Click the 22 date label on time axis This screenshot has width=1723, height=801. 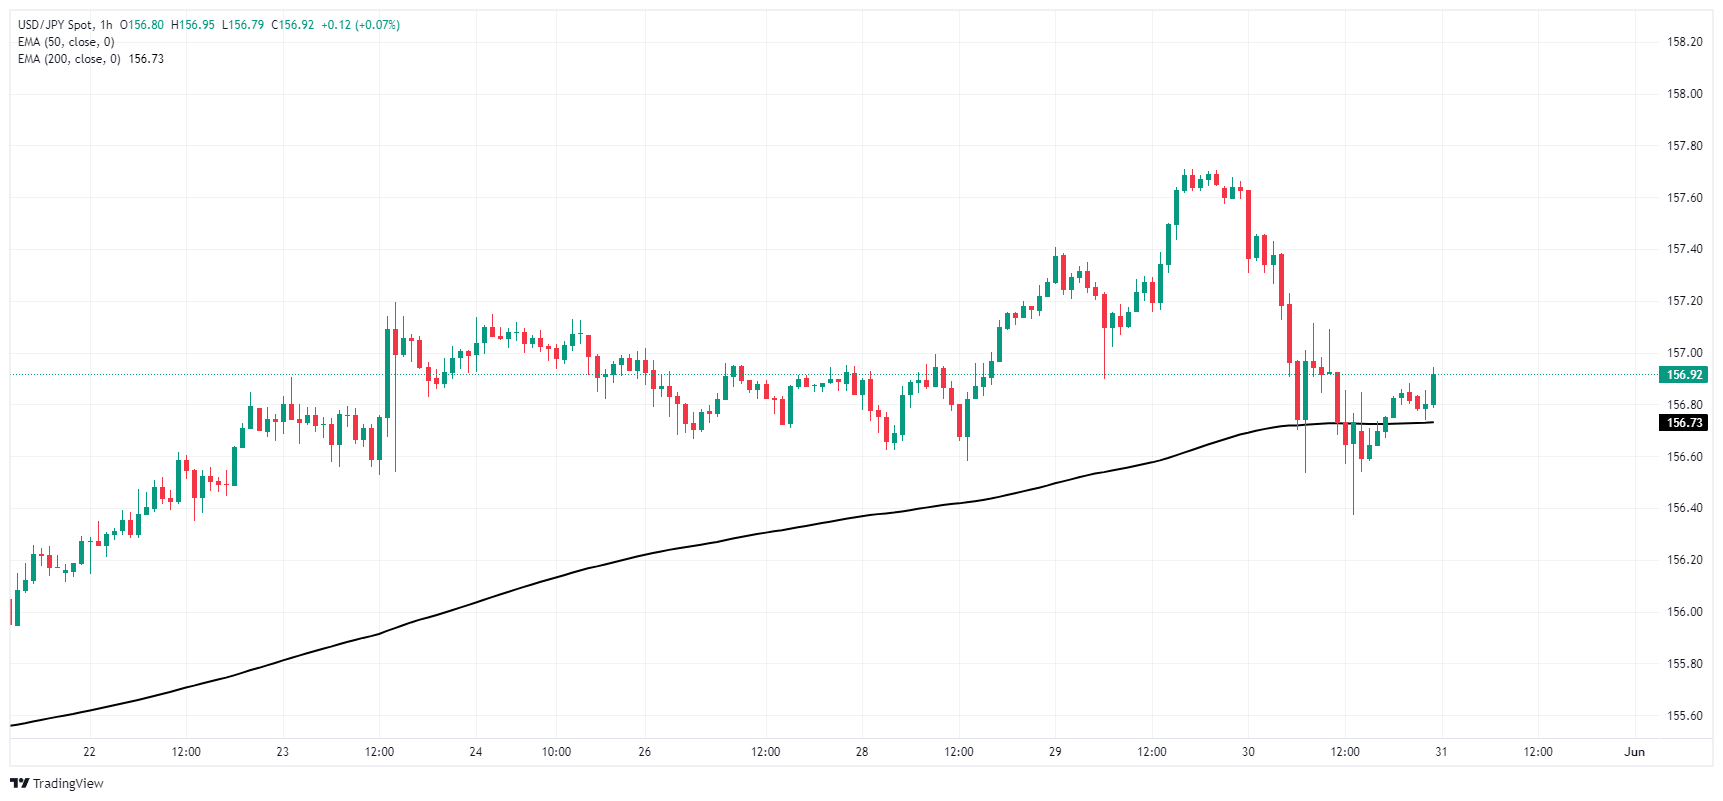coord(89,752)
